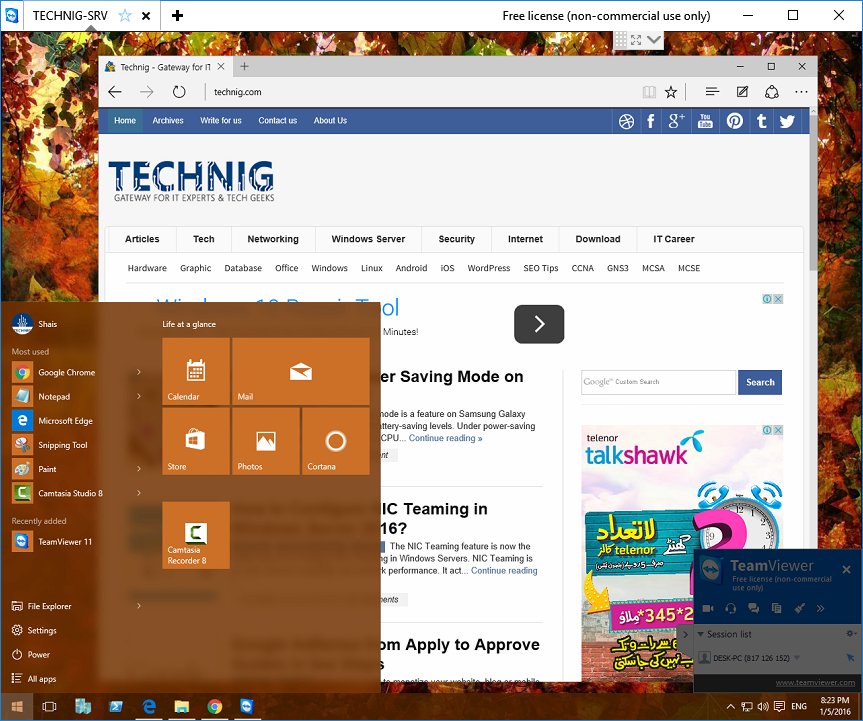The image size is (863, 721).
Task: Click the Edge back arrow button
Action: pyautogui.click(x=115, y=92)
